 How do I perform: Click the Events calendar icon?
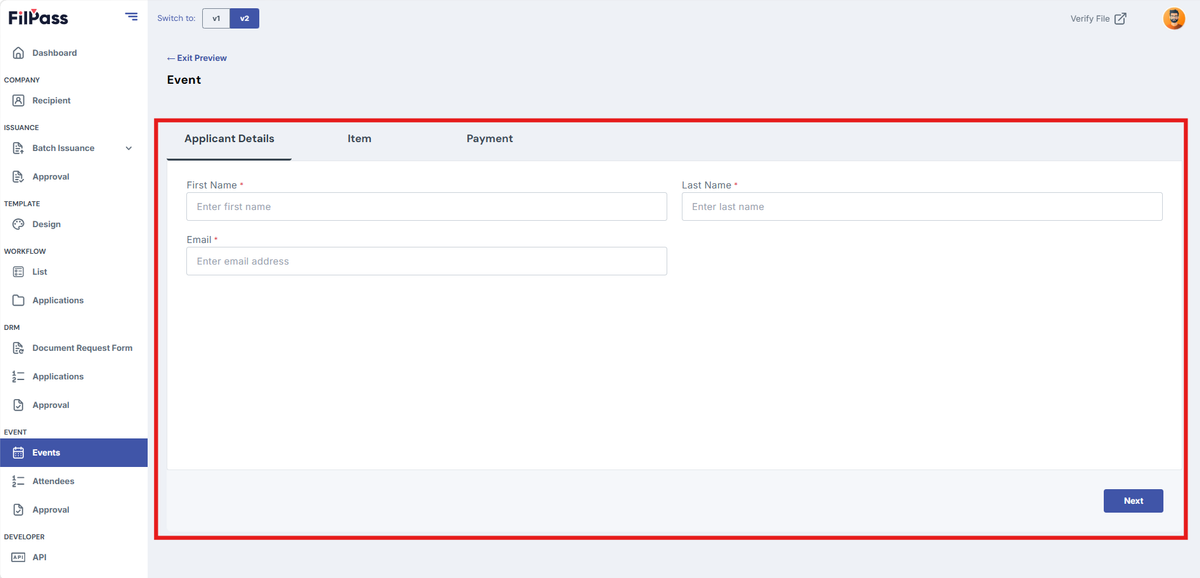click(x=18, y=453)
